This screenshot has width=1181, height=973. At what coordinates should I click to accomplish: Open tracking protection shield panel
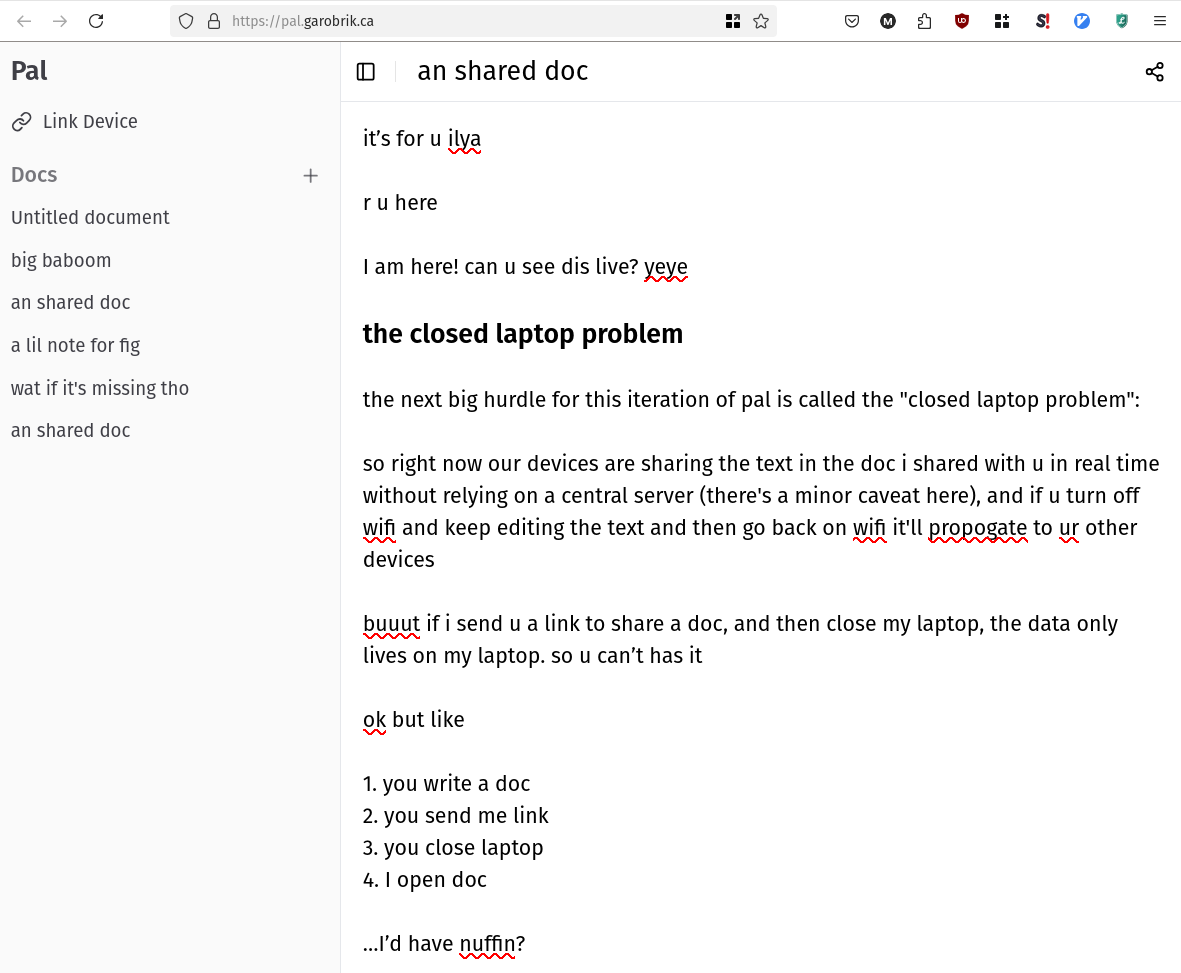point(186,21)
